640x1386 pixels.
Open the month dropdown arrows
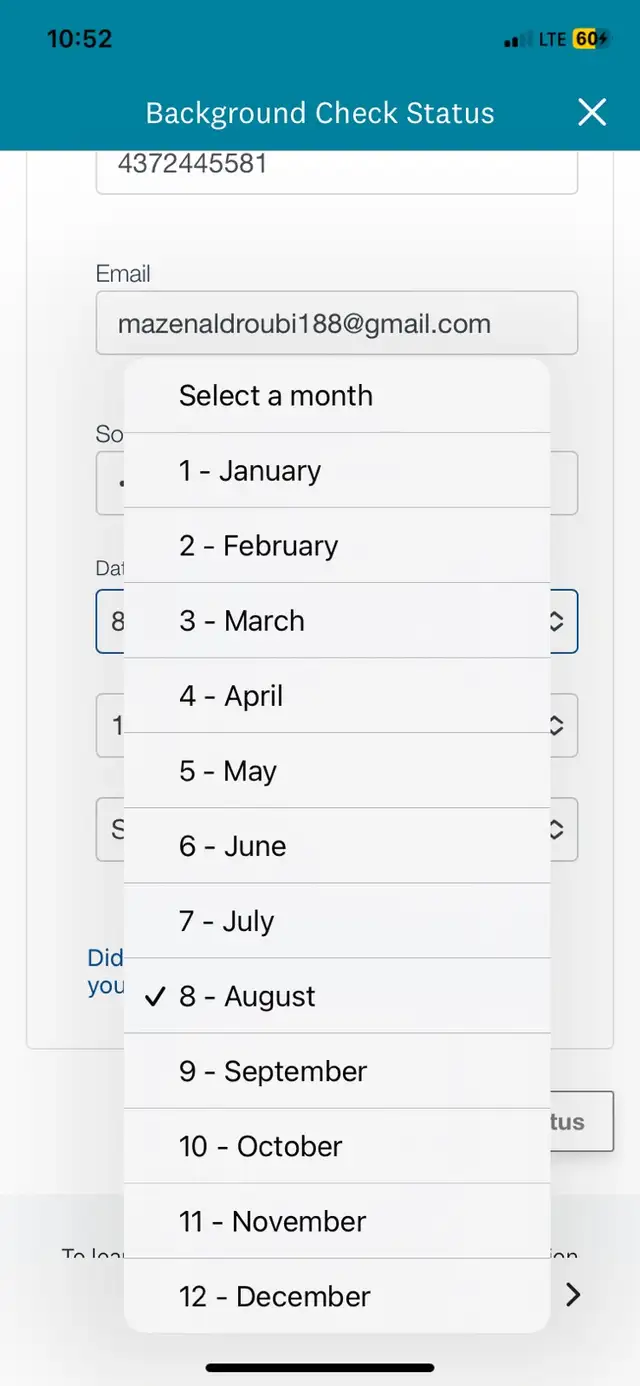(558, 621)
